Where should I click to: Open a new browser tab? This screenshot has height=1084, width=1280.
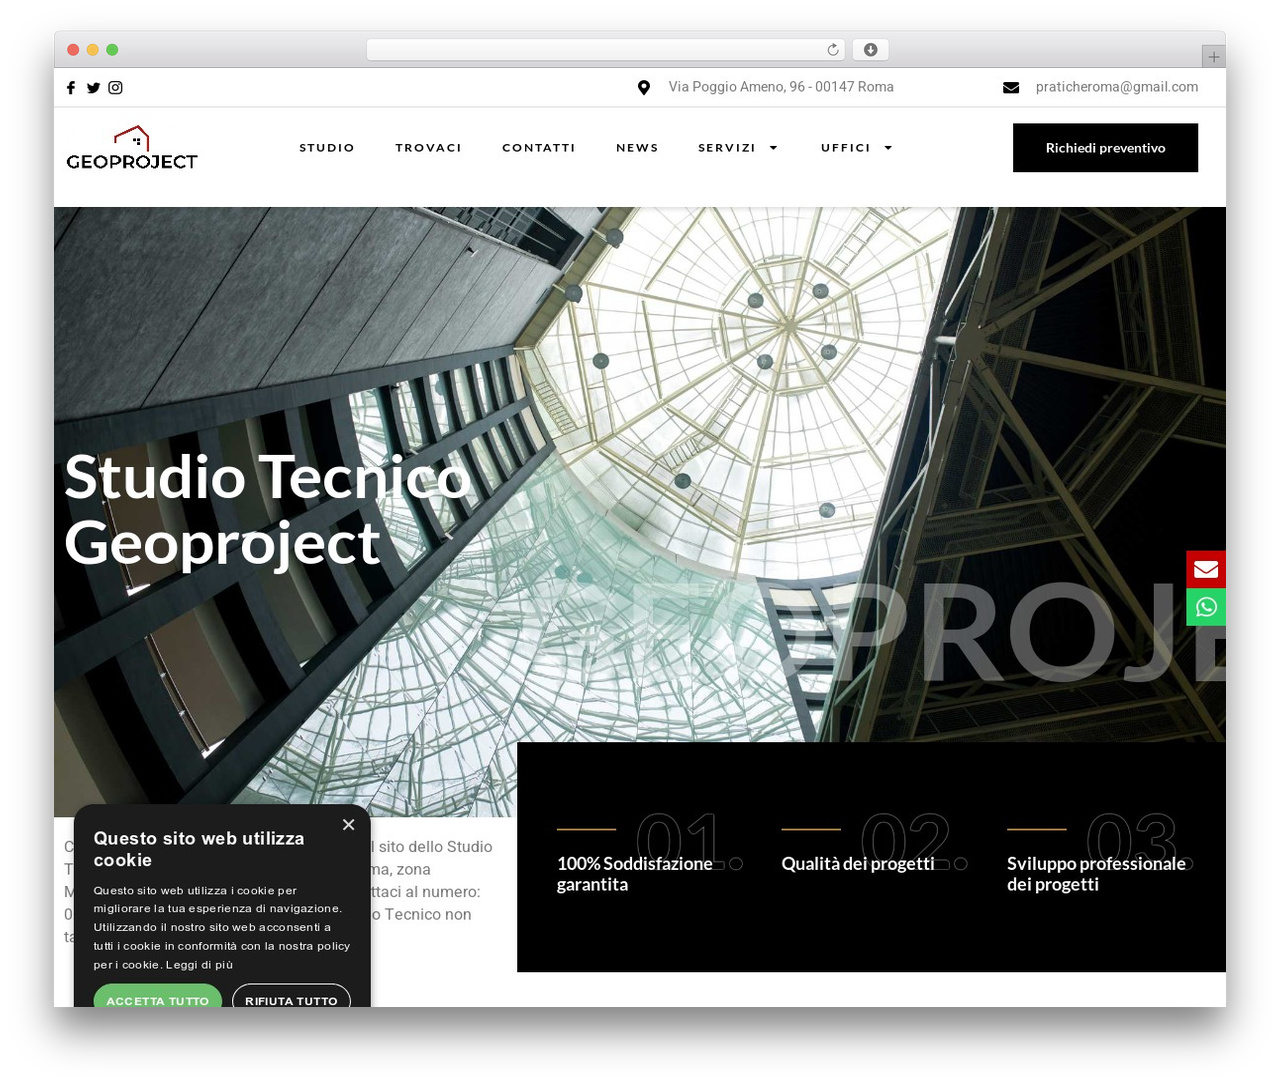coord(1214,57)
